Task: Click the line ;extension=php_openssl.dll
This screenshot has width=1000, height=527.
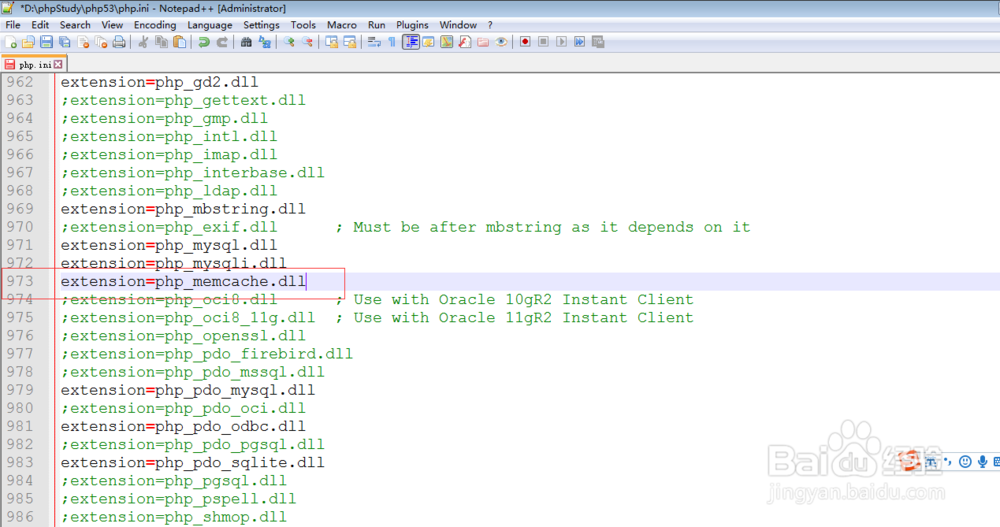Action: 183,336
